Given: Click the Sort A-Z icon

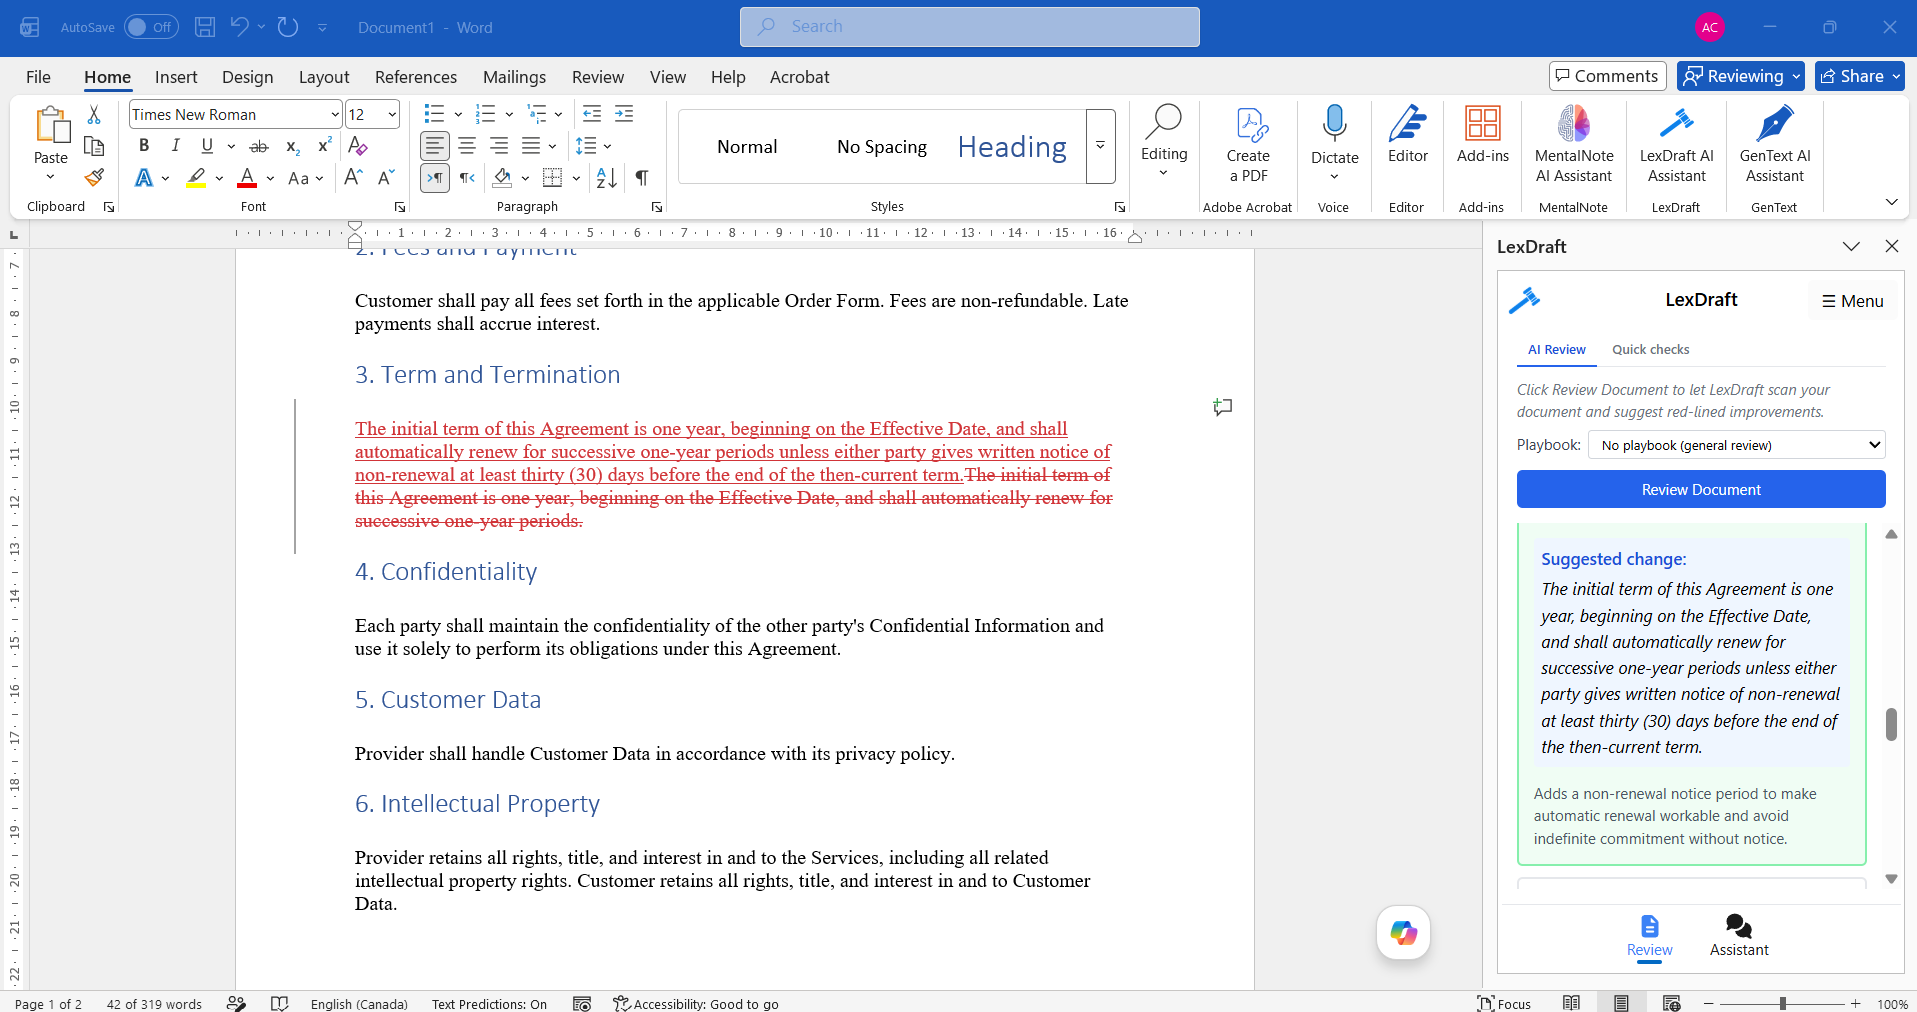Looking at the screenshot, I should (x=607, y=178).
